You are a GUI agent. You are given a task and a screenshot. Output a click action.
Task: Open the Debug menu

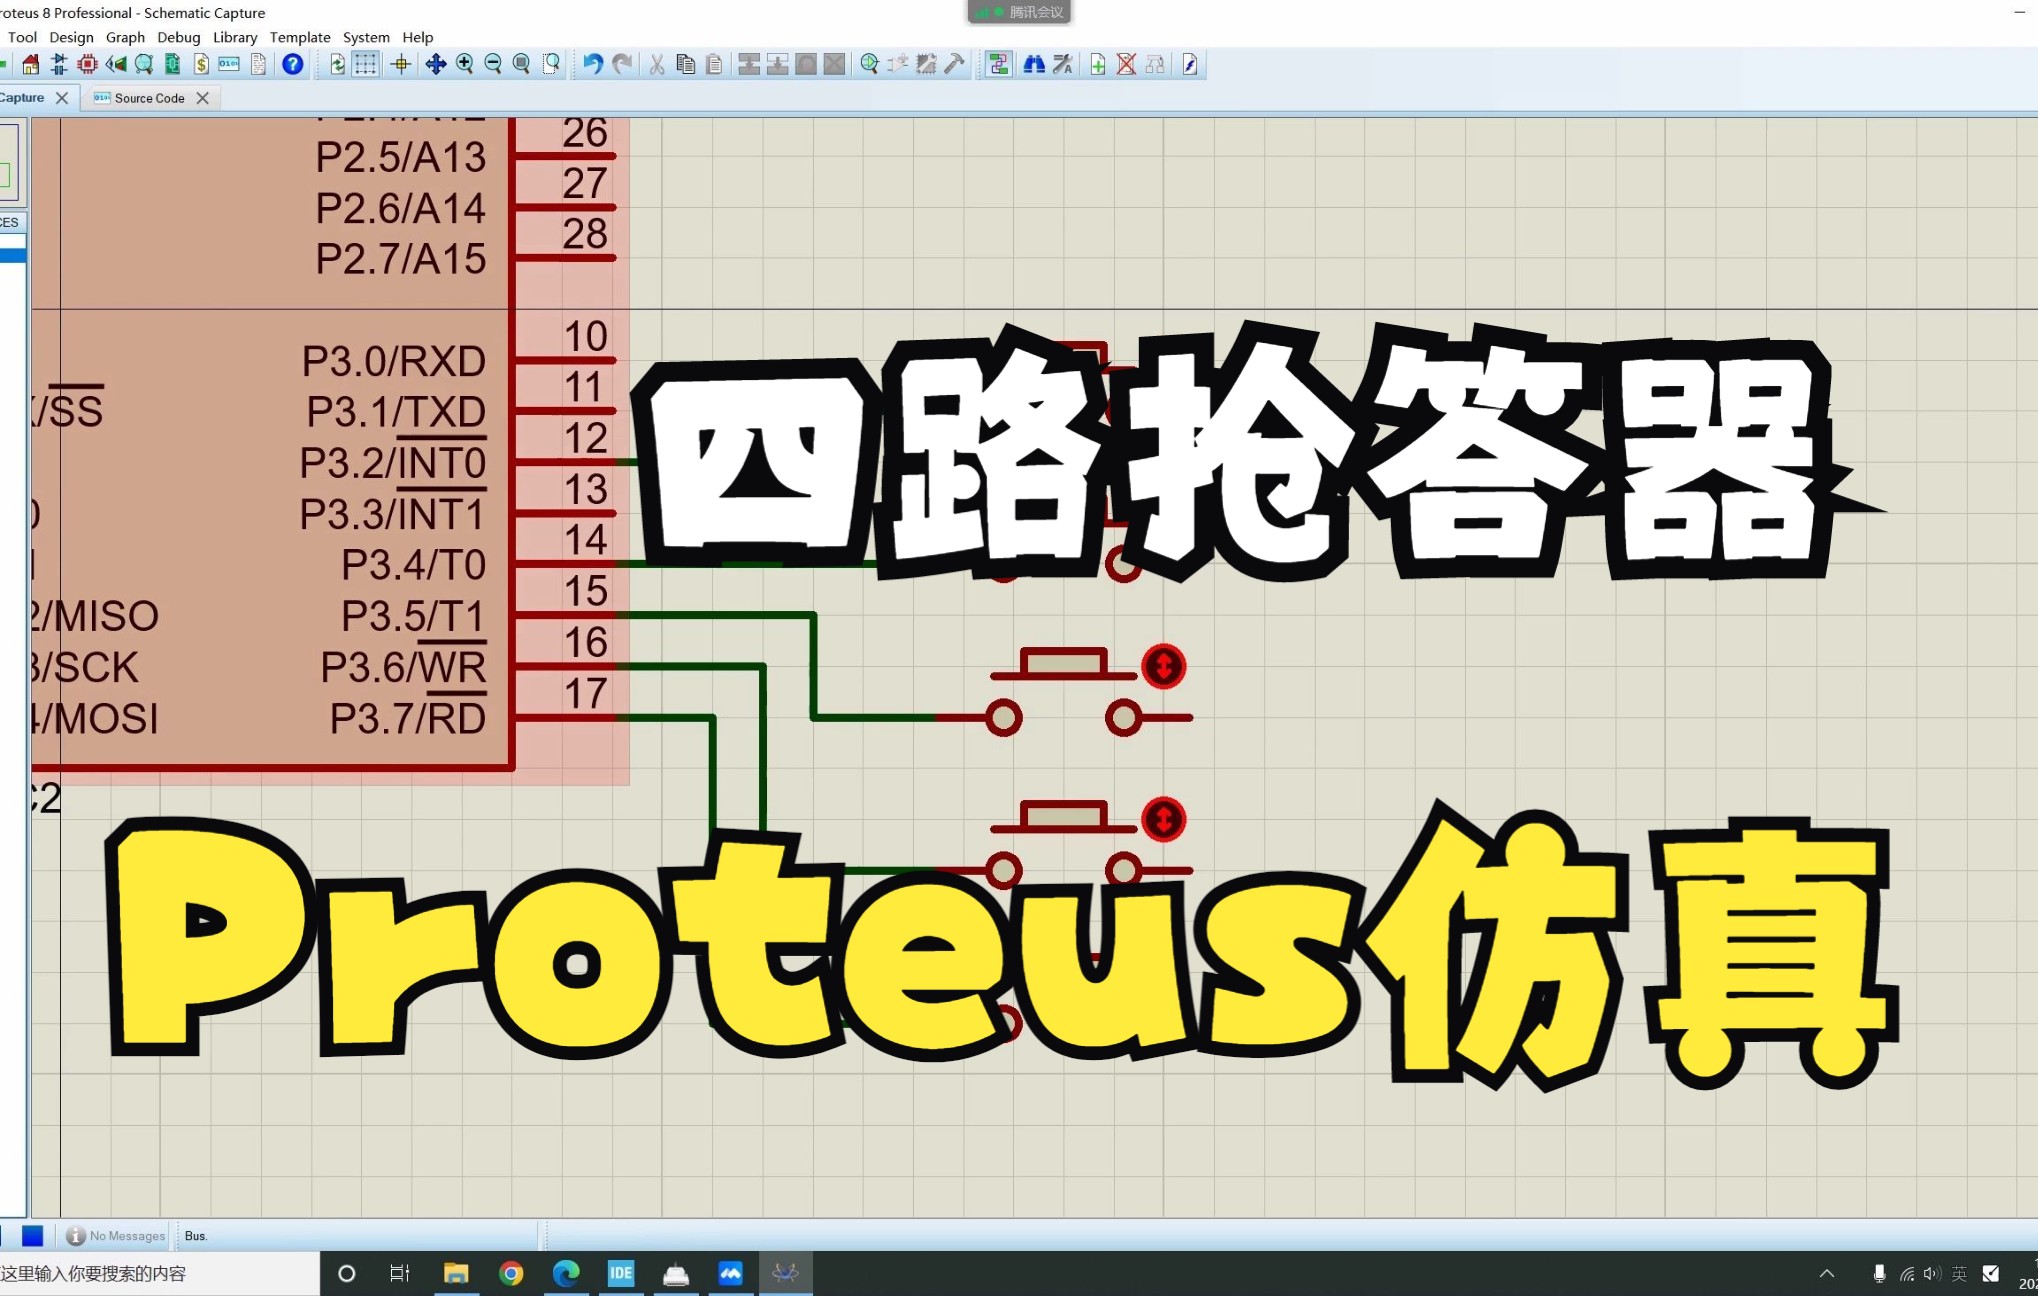179,37
